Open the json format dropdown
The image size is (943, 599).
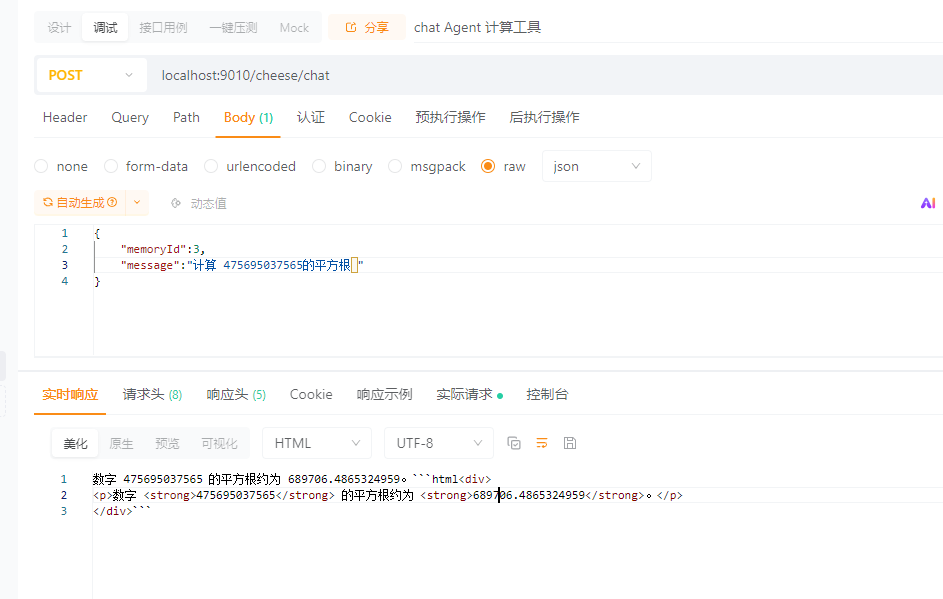point(597,166)
